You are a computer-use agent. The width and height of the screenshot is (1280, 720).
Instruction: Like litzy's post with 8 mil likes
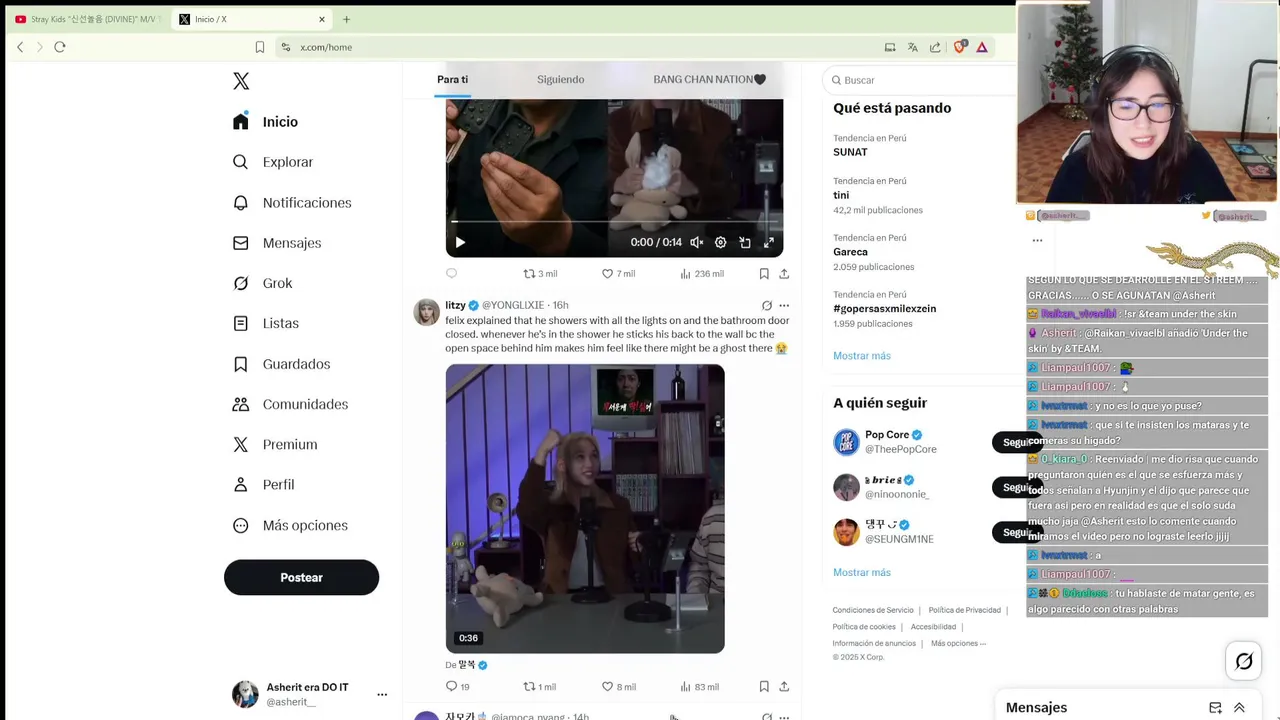point(618,686)
